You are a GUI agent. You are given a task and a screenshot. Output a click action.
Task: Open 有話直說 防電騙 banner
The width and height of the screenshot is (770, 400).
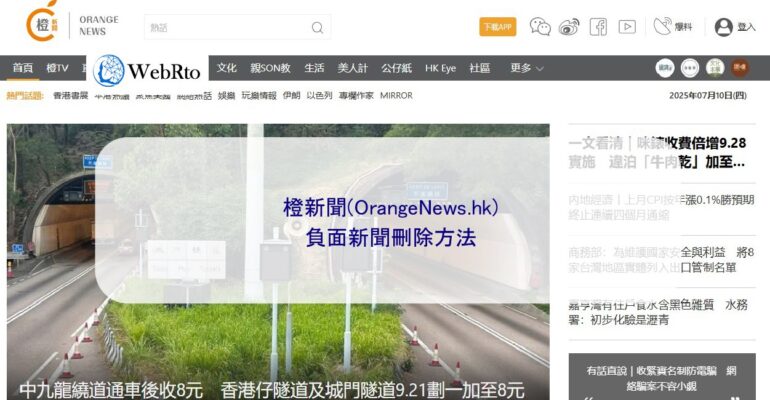[662, 377]
